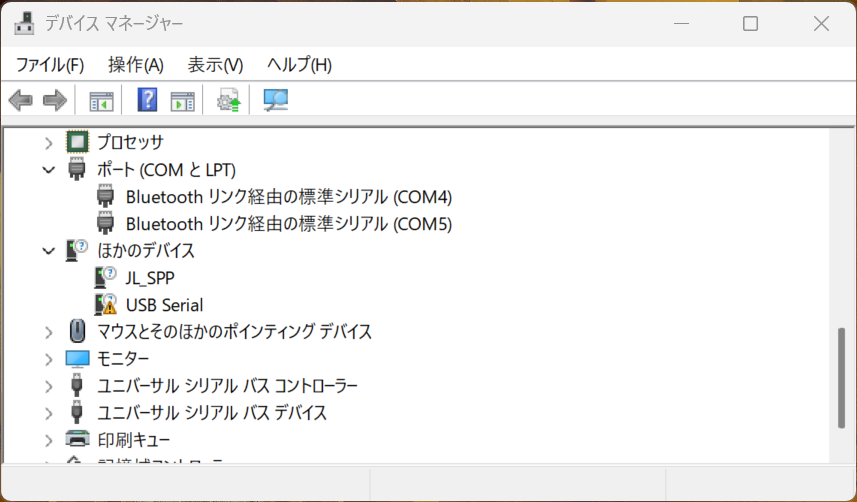Expand the モニター category
This screenshot has width=857, height=502.
[x=49, y=359]
